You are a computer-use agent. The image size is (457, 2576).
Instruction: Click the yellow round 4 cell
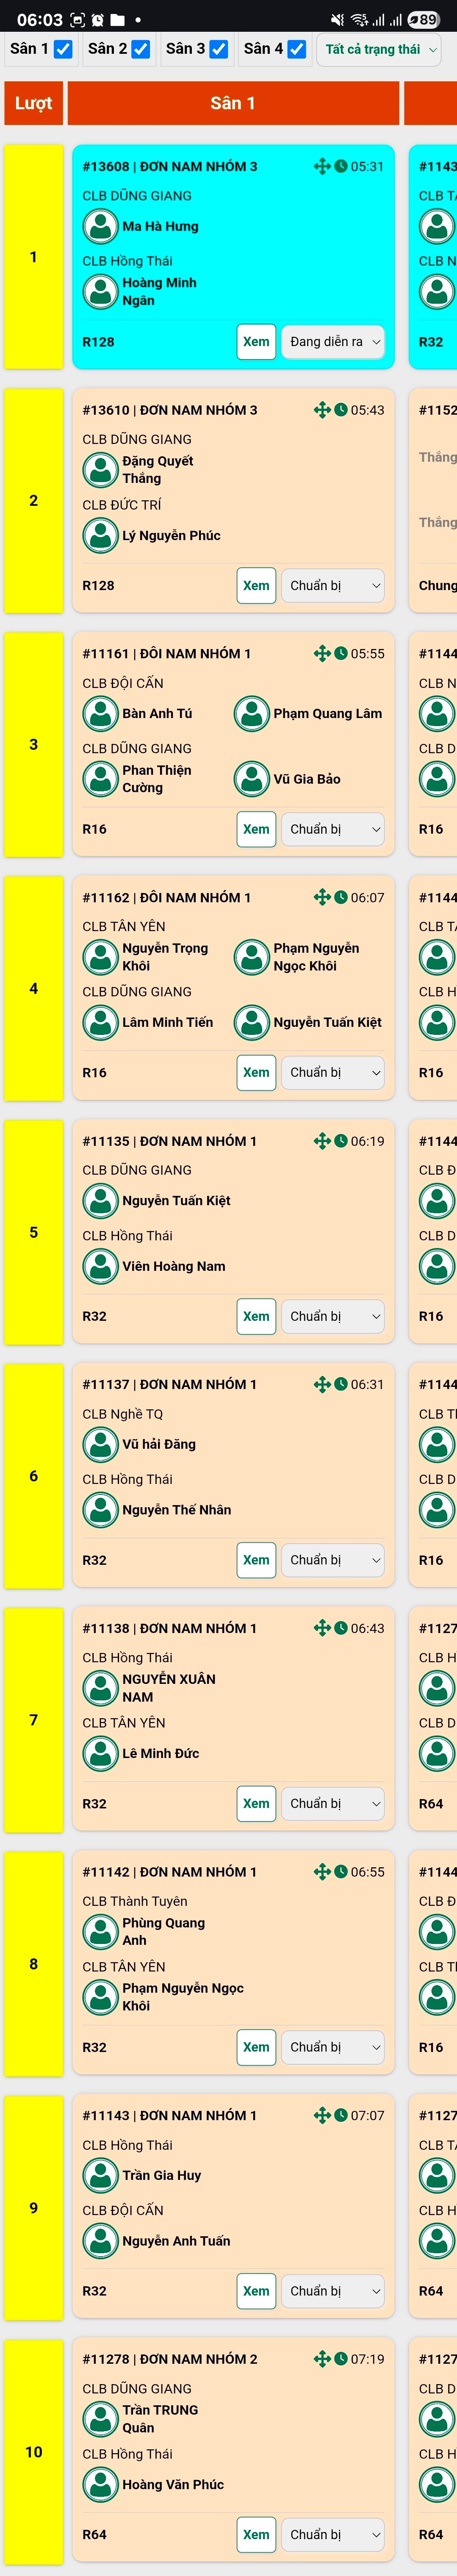[x=33, y=988]
